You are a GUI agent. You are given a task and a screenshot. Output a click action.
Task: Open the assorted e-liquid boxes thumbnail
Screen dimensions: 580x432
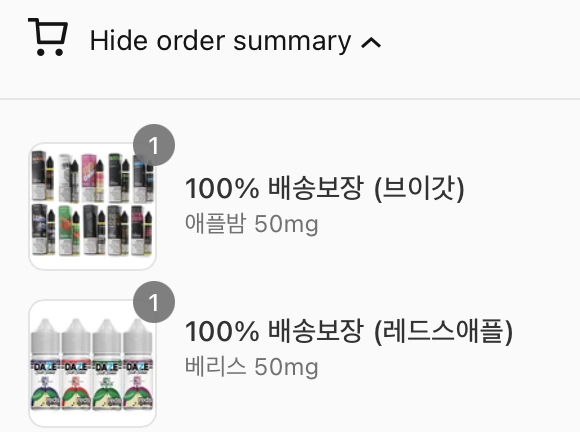point(92,206)
